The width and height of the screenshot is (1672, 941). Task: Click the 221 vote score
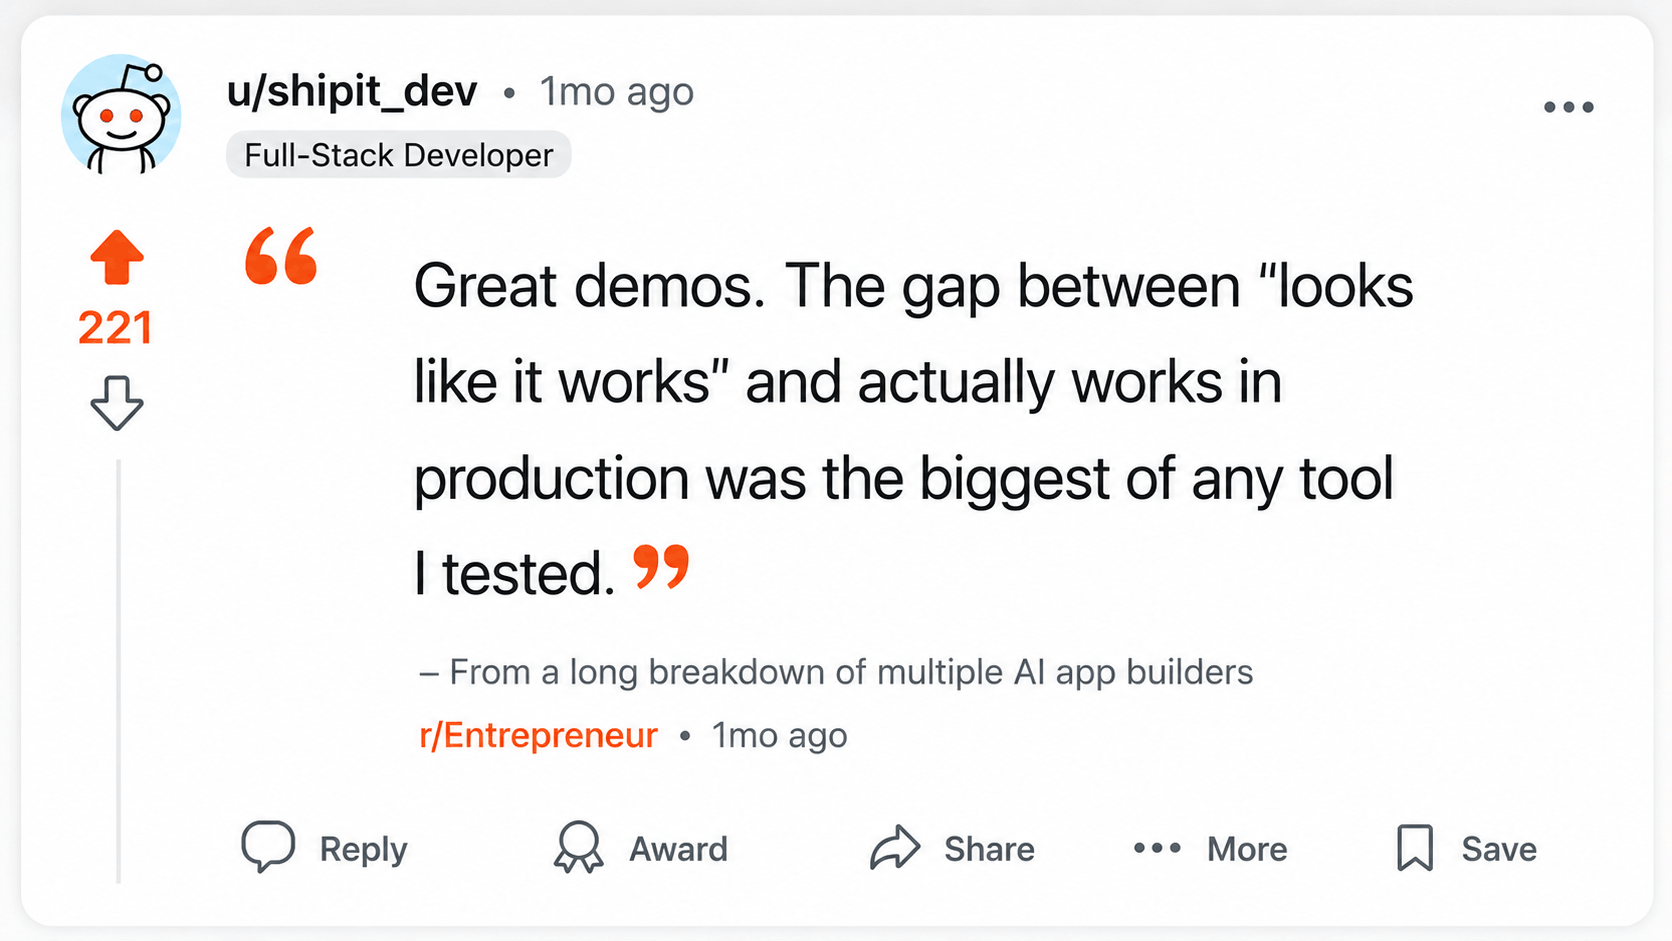click(x=115, y=328)
